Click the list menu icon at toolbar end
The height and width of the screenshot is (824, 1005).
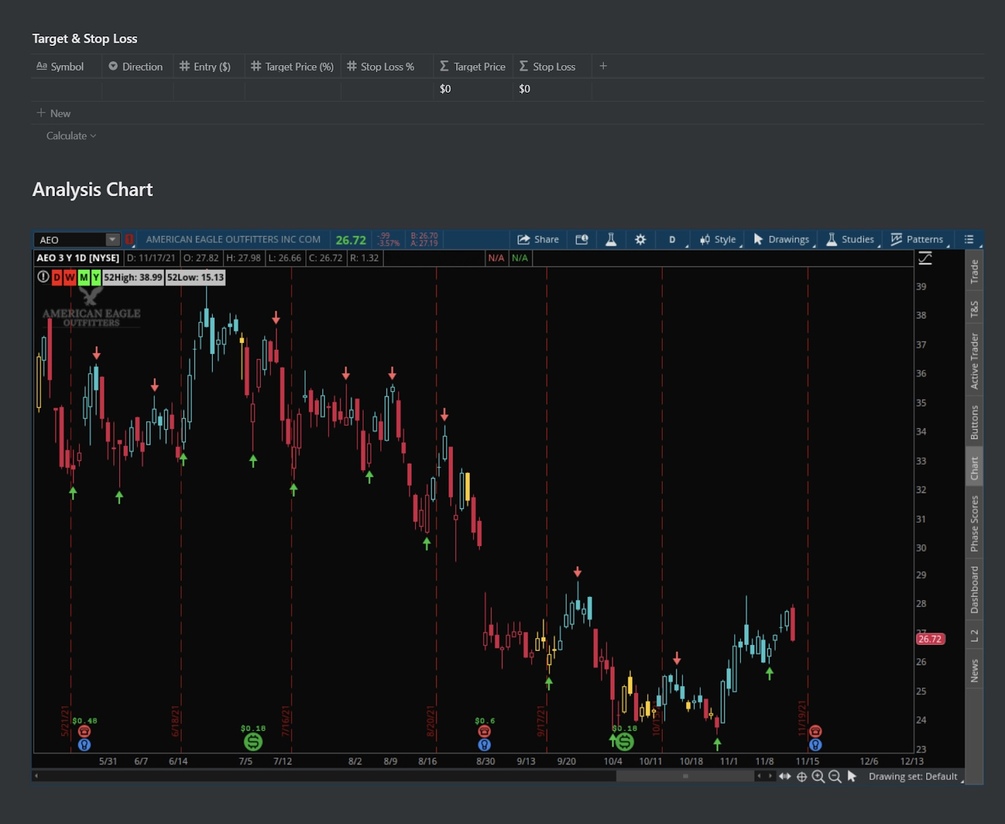[968, 239]
